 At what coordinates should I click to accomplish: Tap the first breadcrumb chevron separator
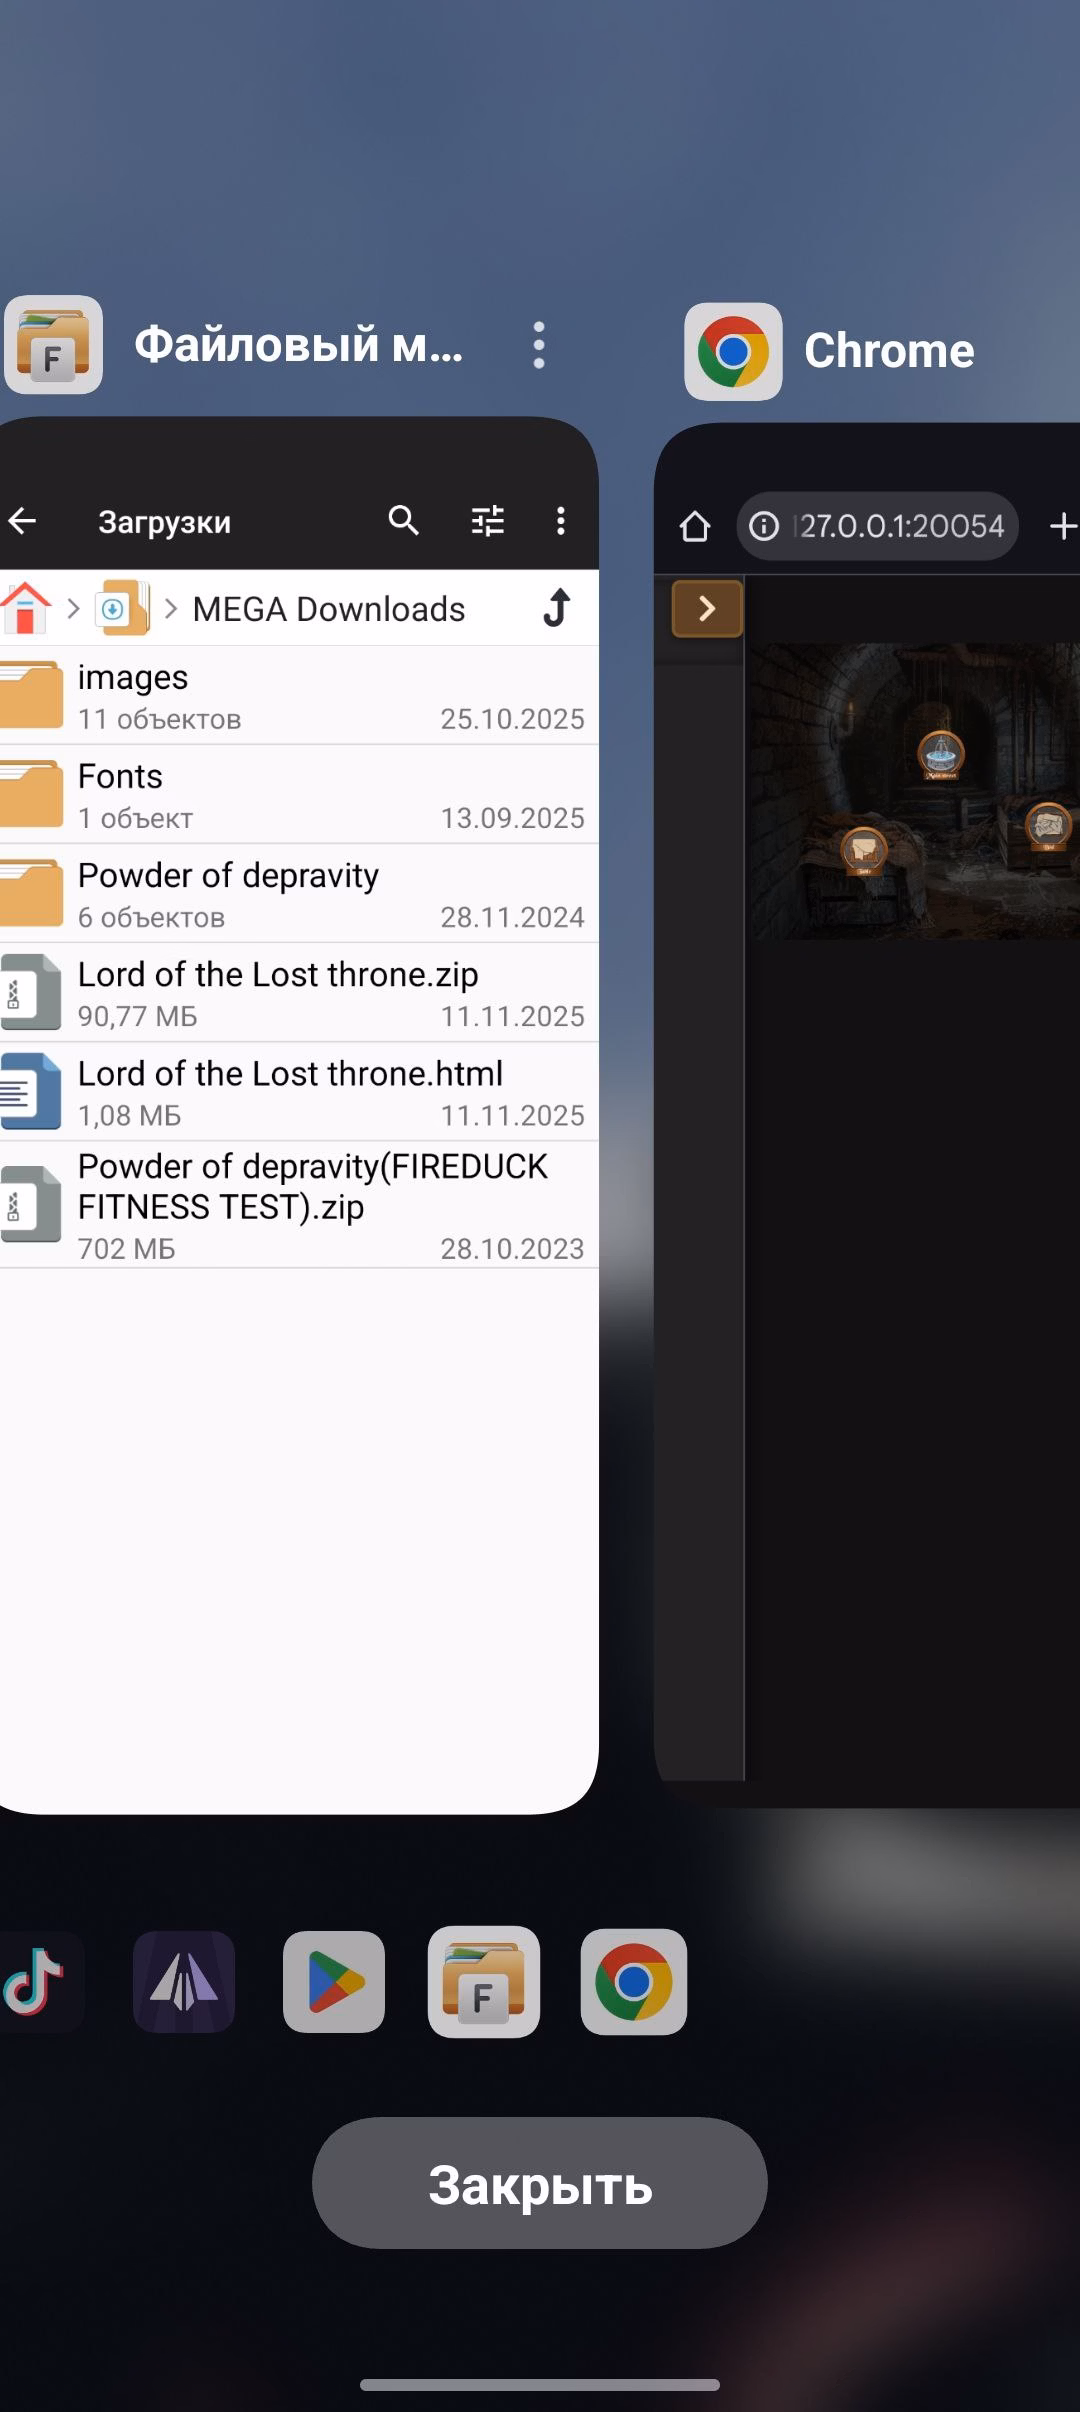tap(73, 608)
